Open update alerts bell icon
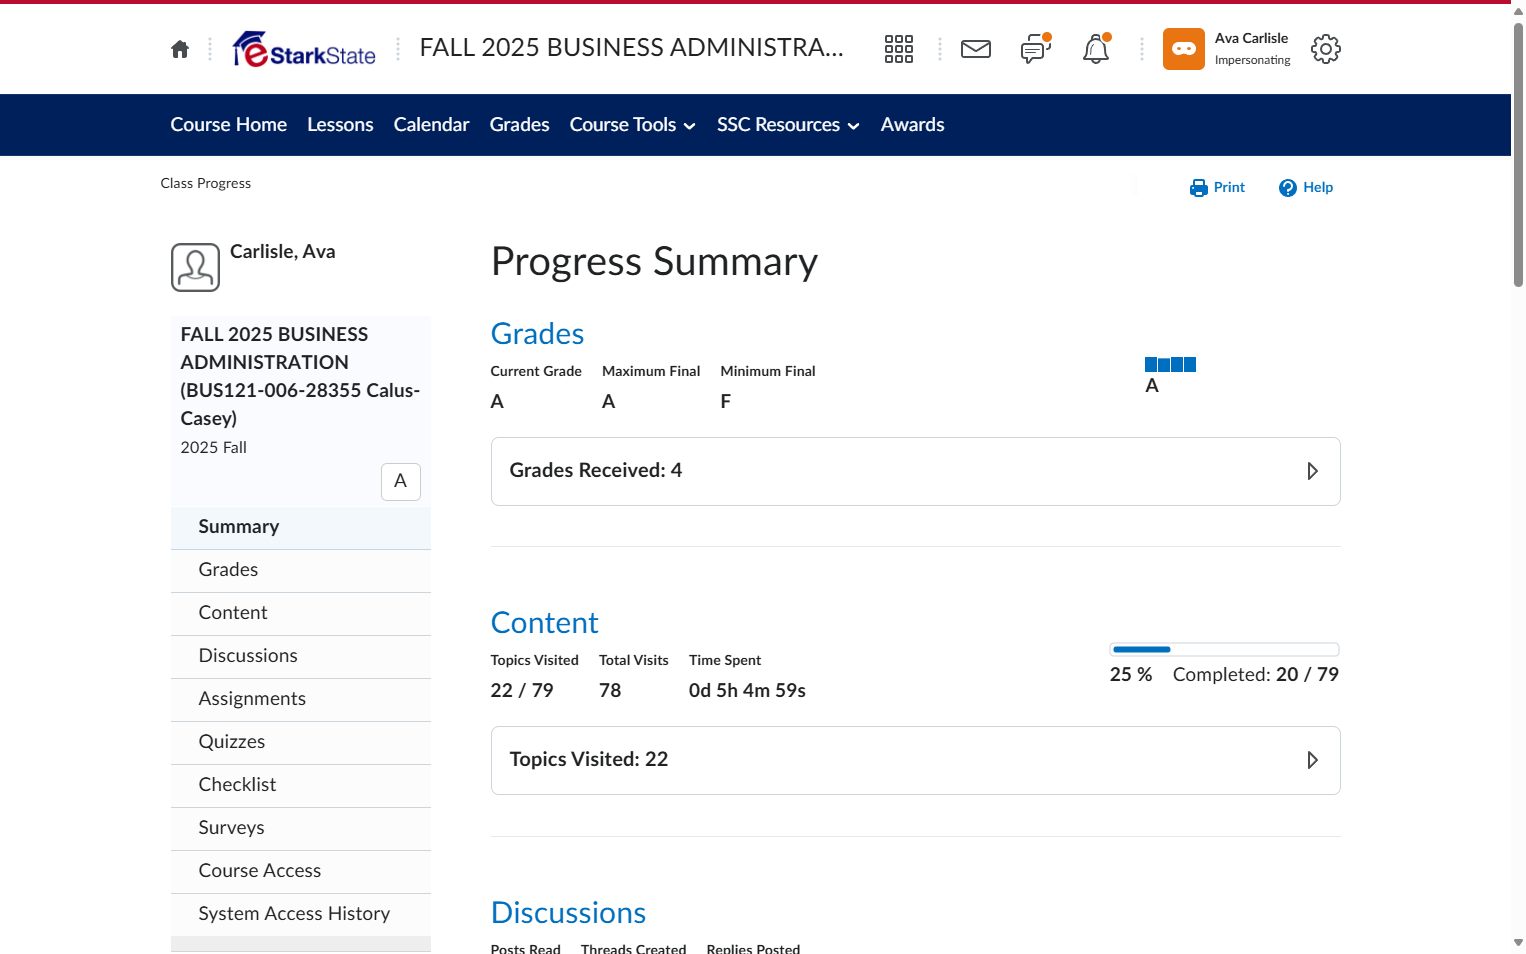This screenshot has width=1526, height=954. 1096,49
